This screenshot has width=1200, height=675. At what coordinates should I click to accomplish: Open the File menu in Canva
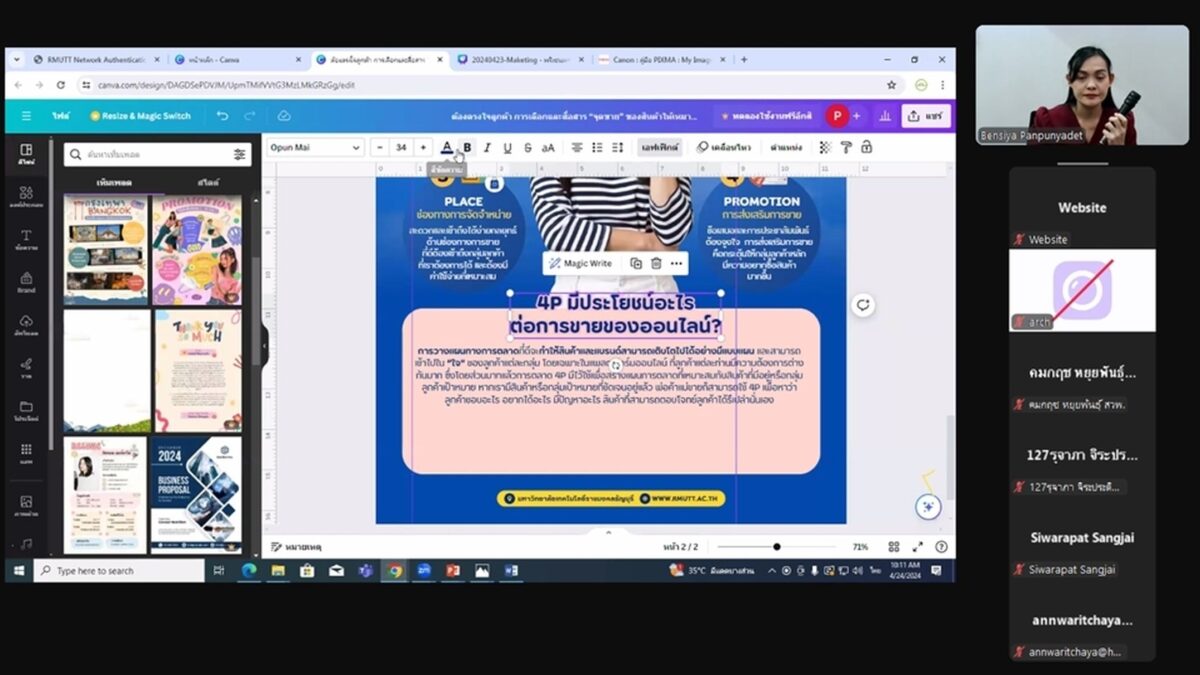tap(61, 116)
